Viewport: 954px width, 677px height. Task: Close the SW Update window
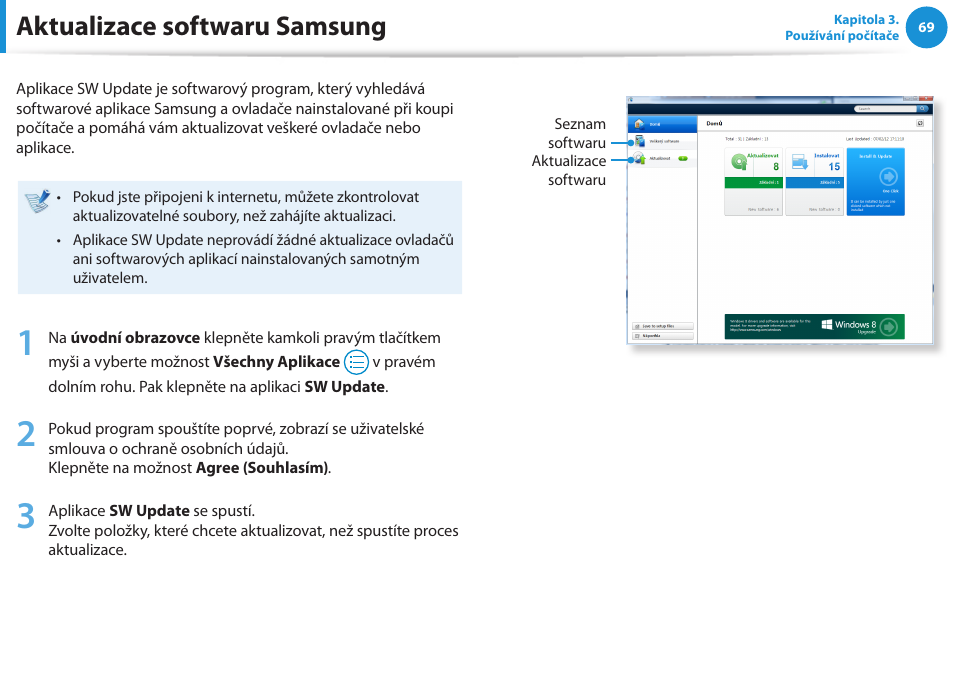pos(926,98)
